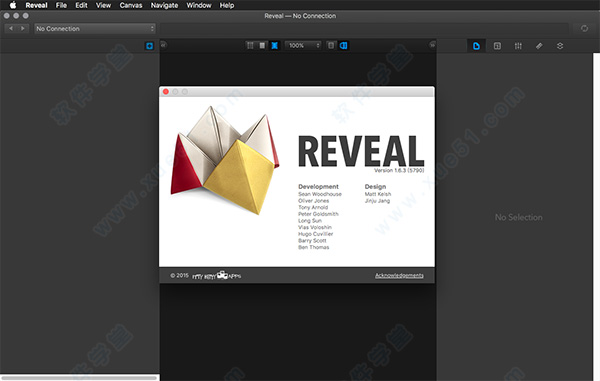This screenshot has width=600, height=381.
Task: Open the Attributes inspector tab
Action: coord(518,46)
